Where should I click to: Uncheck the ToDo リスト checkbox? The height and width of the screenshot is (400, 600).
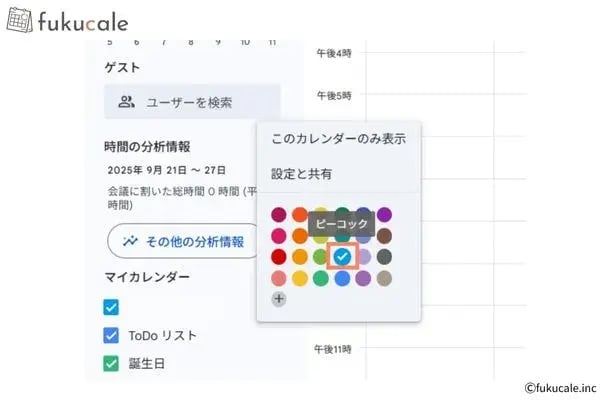[111, 335]
